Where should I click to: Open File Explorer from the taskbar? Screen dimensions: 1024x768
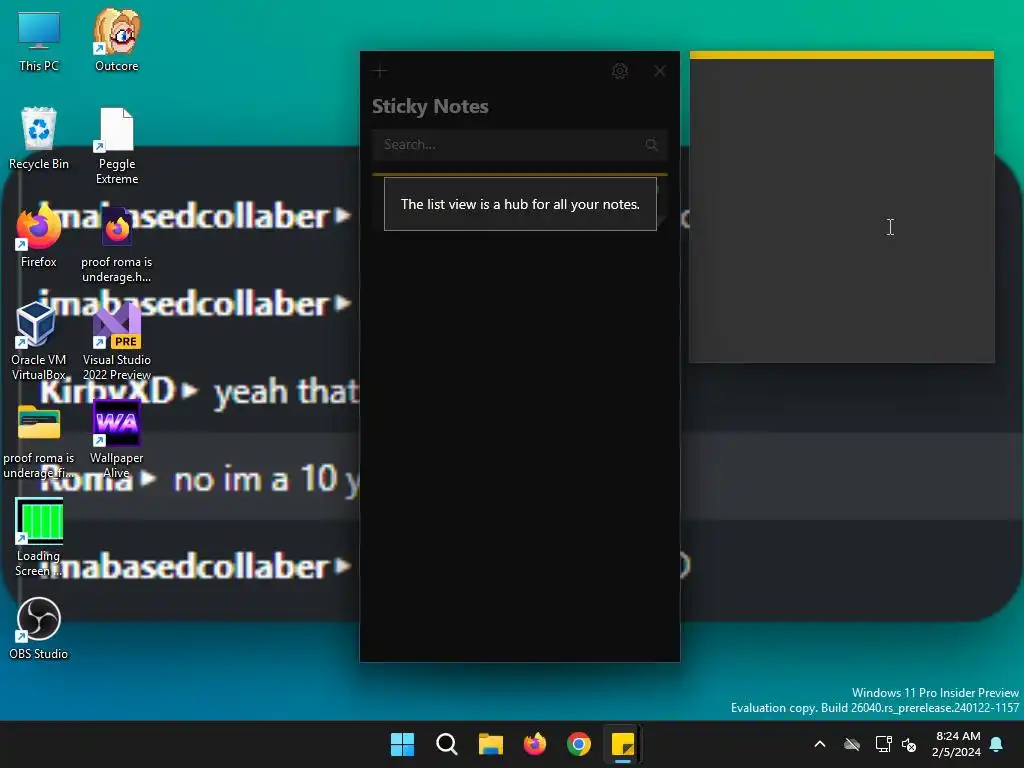click(x=490, y=744)
